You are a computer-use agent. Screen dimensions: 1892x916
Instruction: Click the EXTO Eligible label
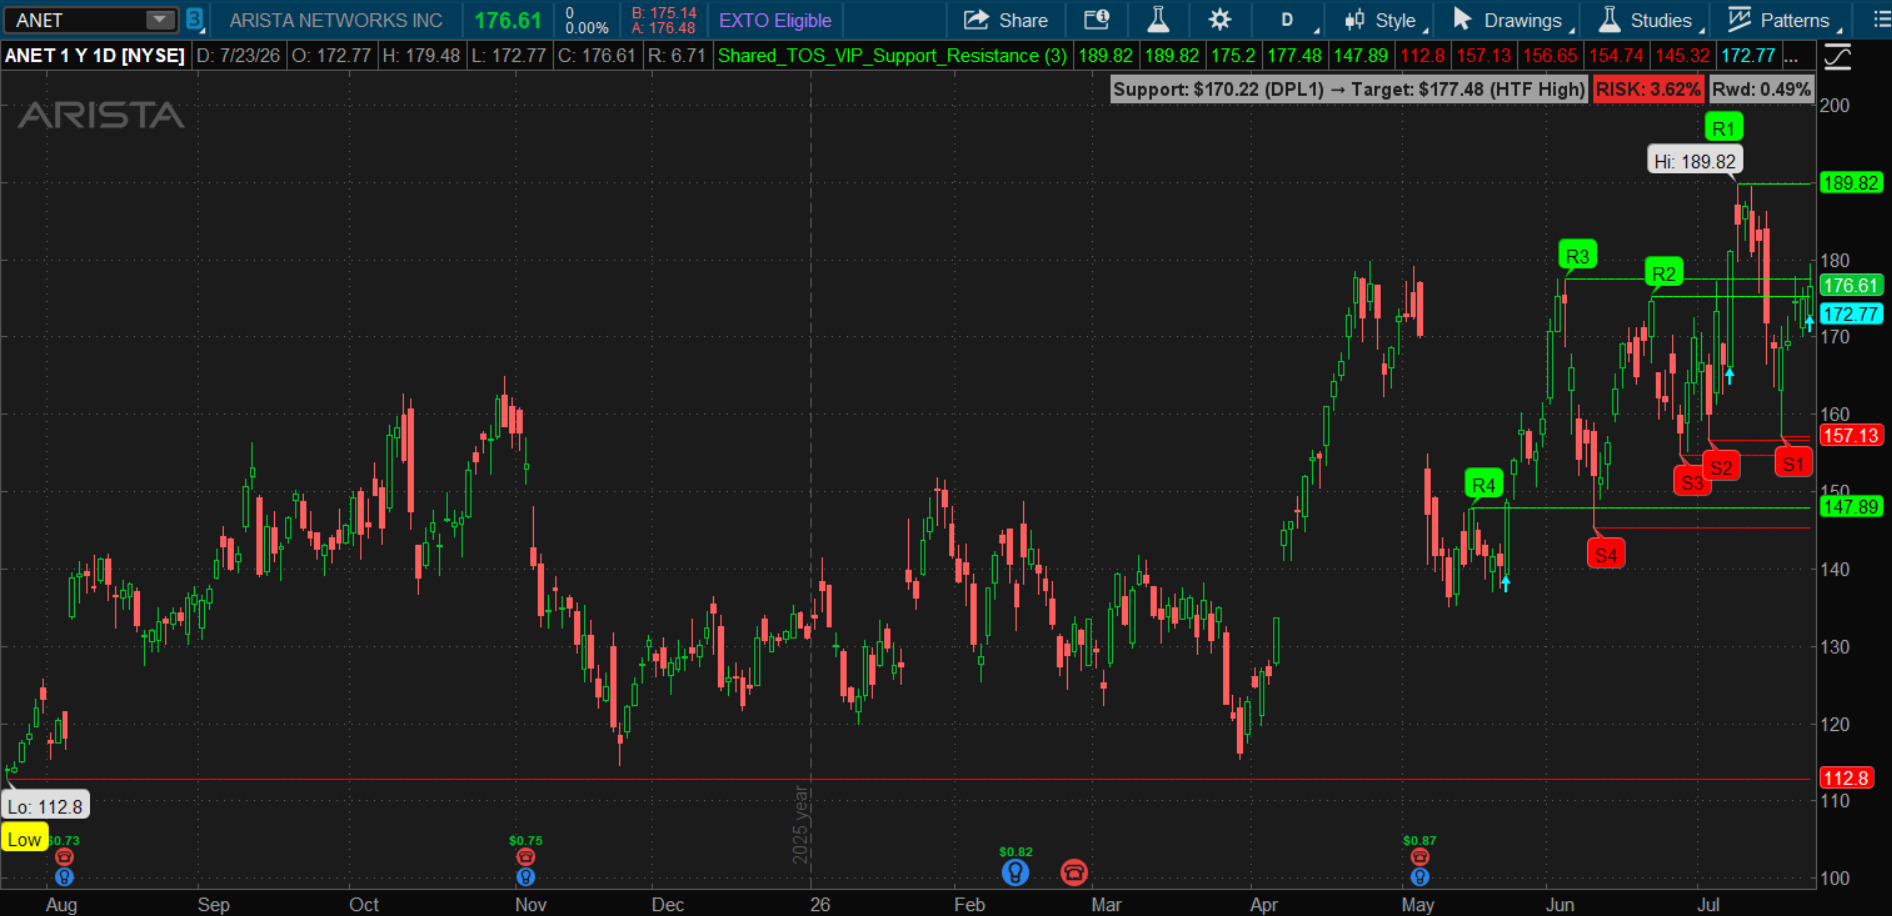(x=775, y=20)
